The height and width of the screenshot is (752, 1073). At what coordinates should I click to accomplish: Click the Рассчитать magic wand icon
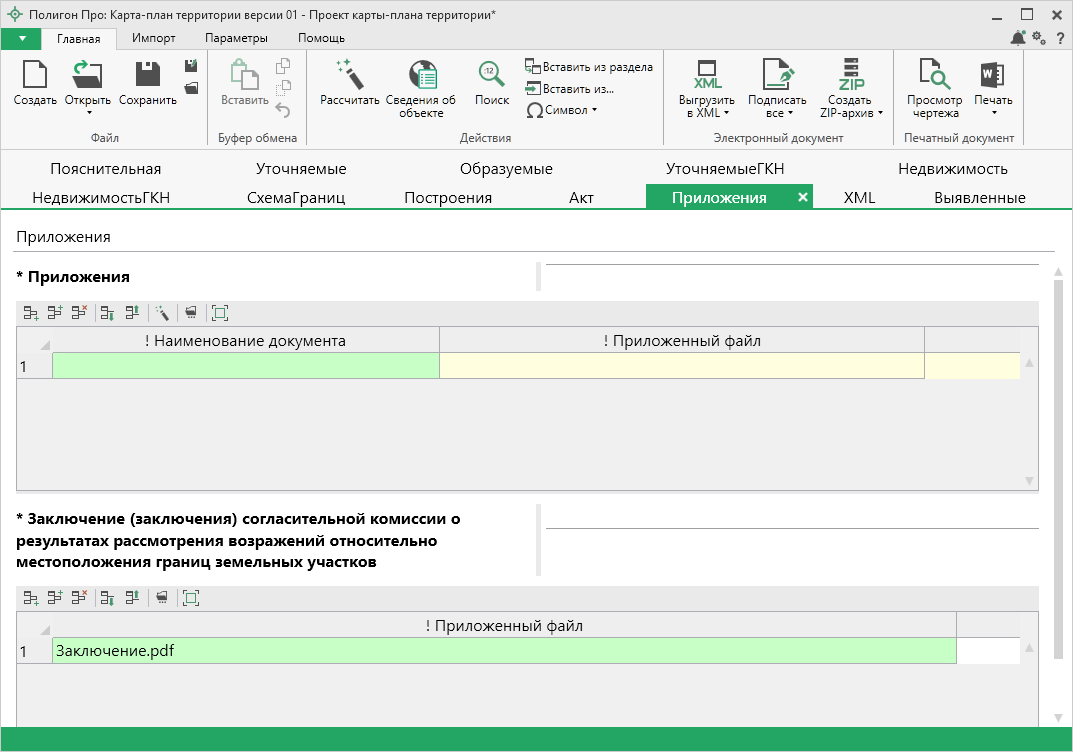[349, 74]
